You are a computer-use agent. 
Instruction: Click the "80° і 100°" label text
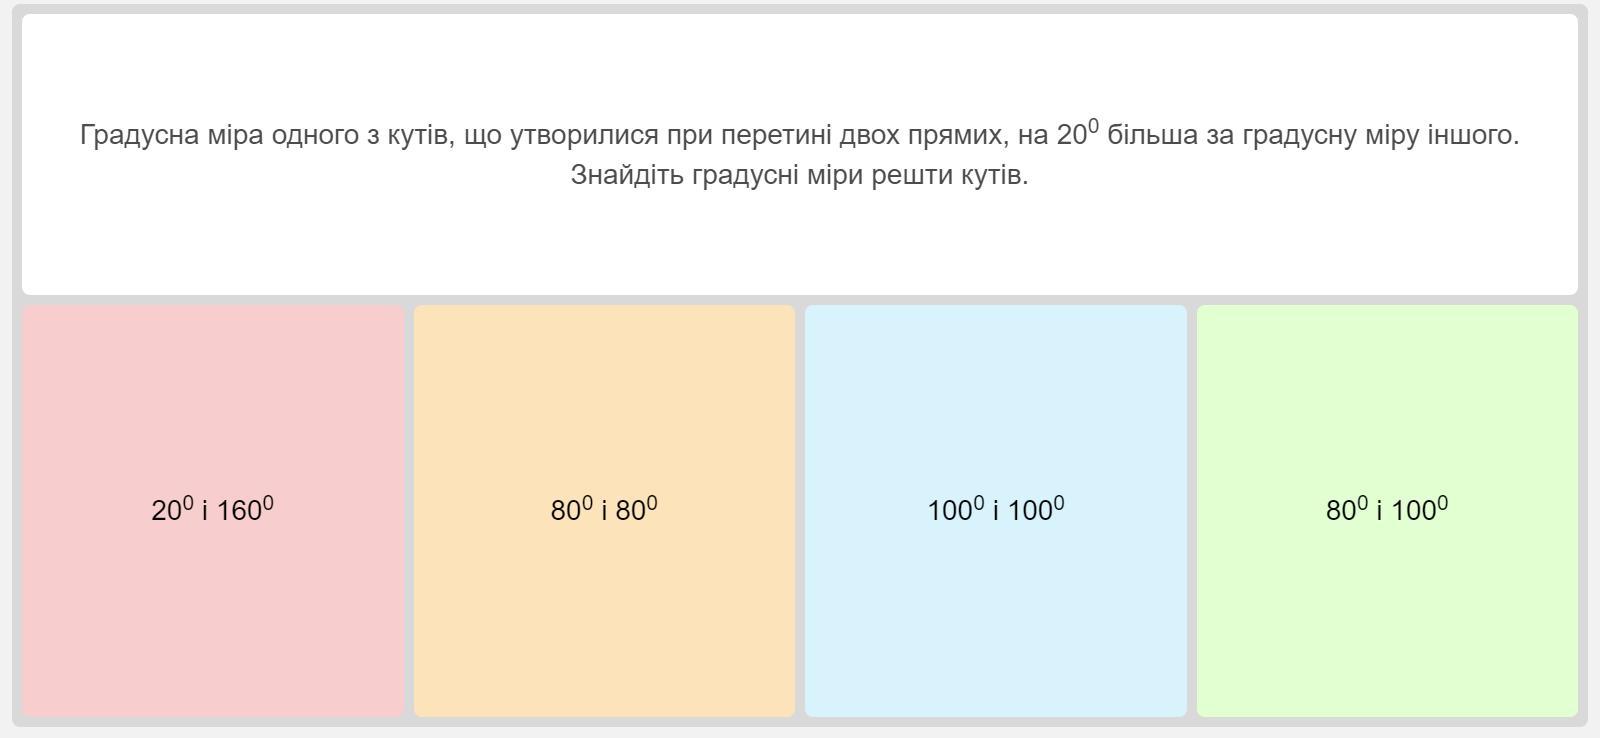pyautogui.click(x=1387, y=510)
